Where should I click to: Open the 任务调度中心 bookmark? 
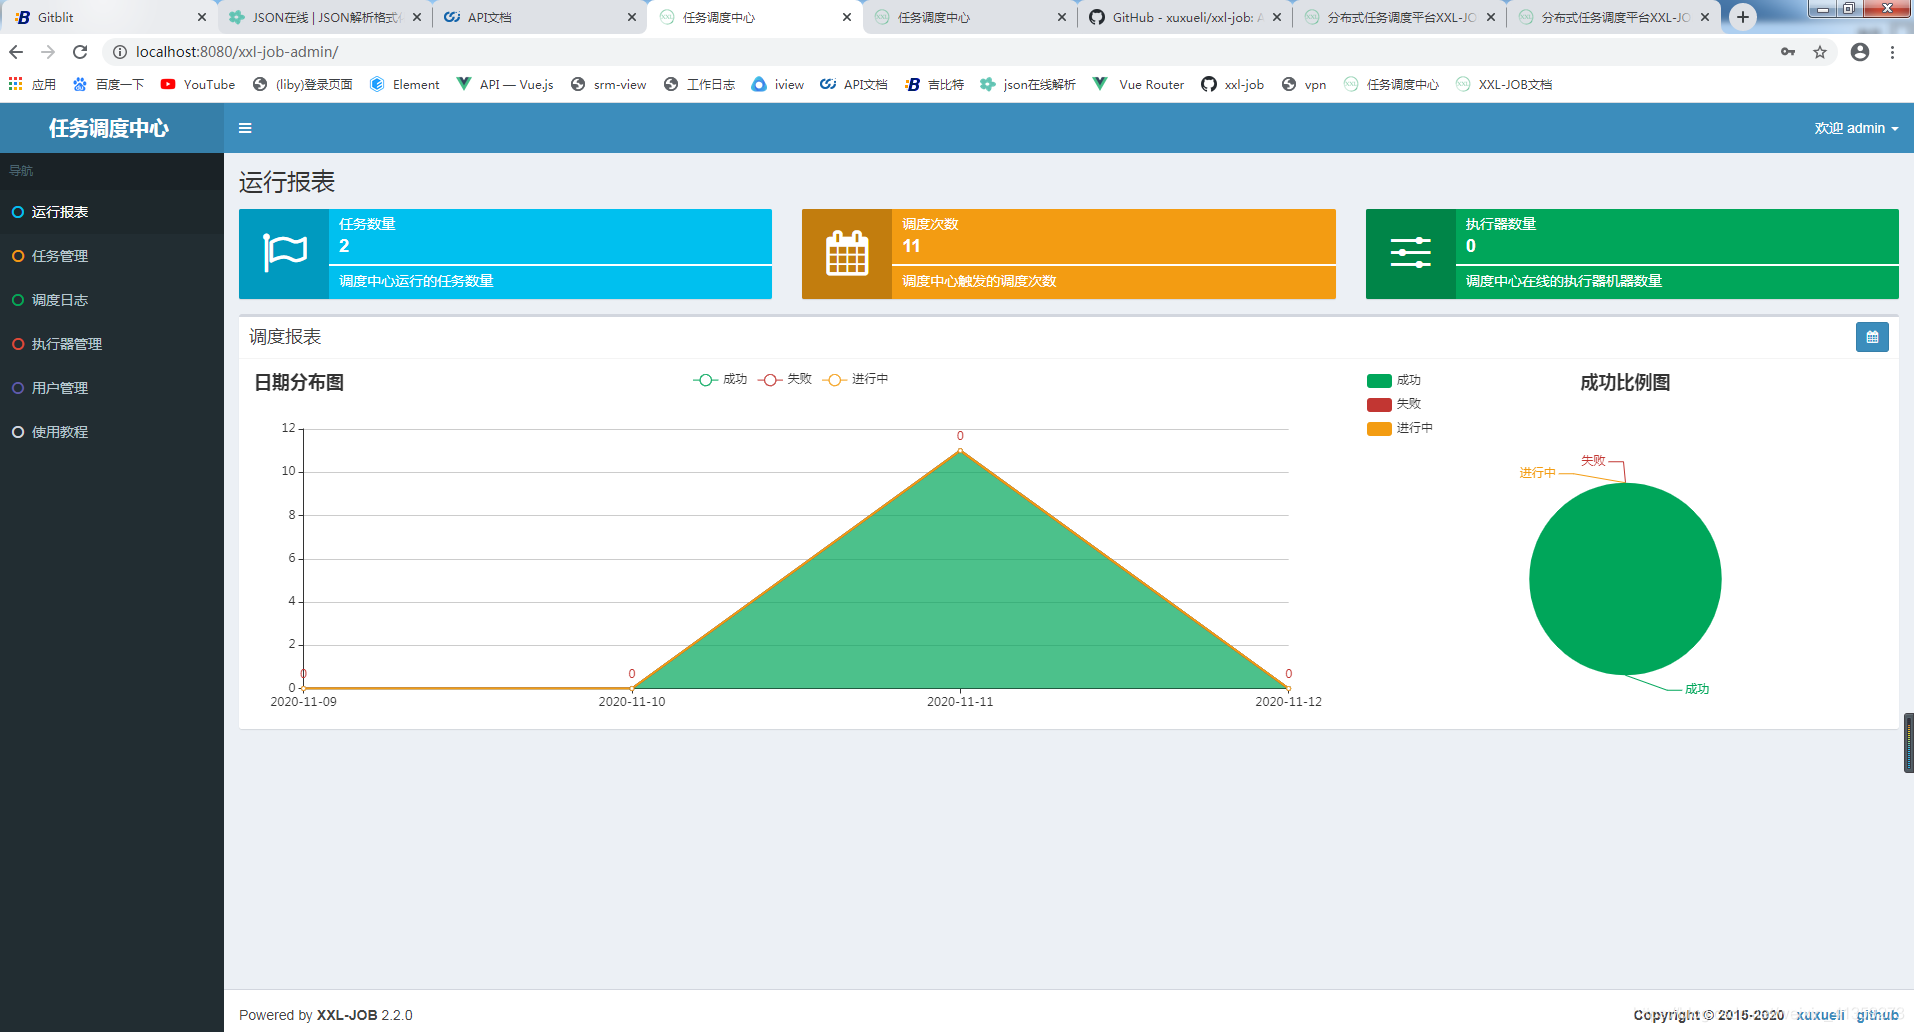click(1392, 85)
